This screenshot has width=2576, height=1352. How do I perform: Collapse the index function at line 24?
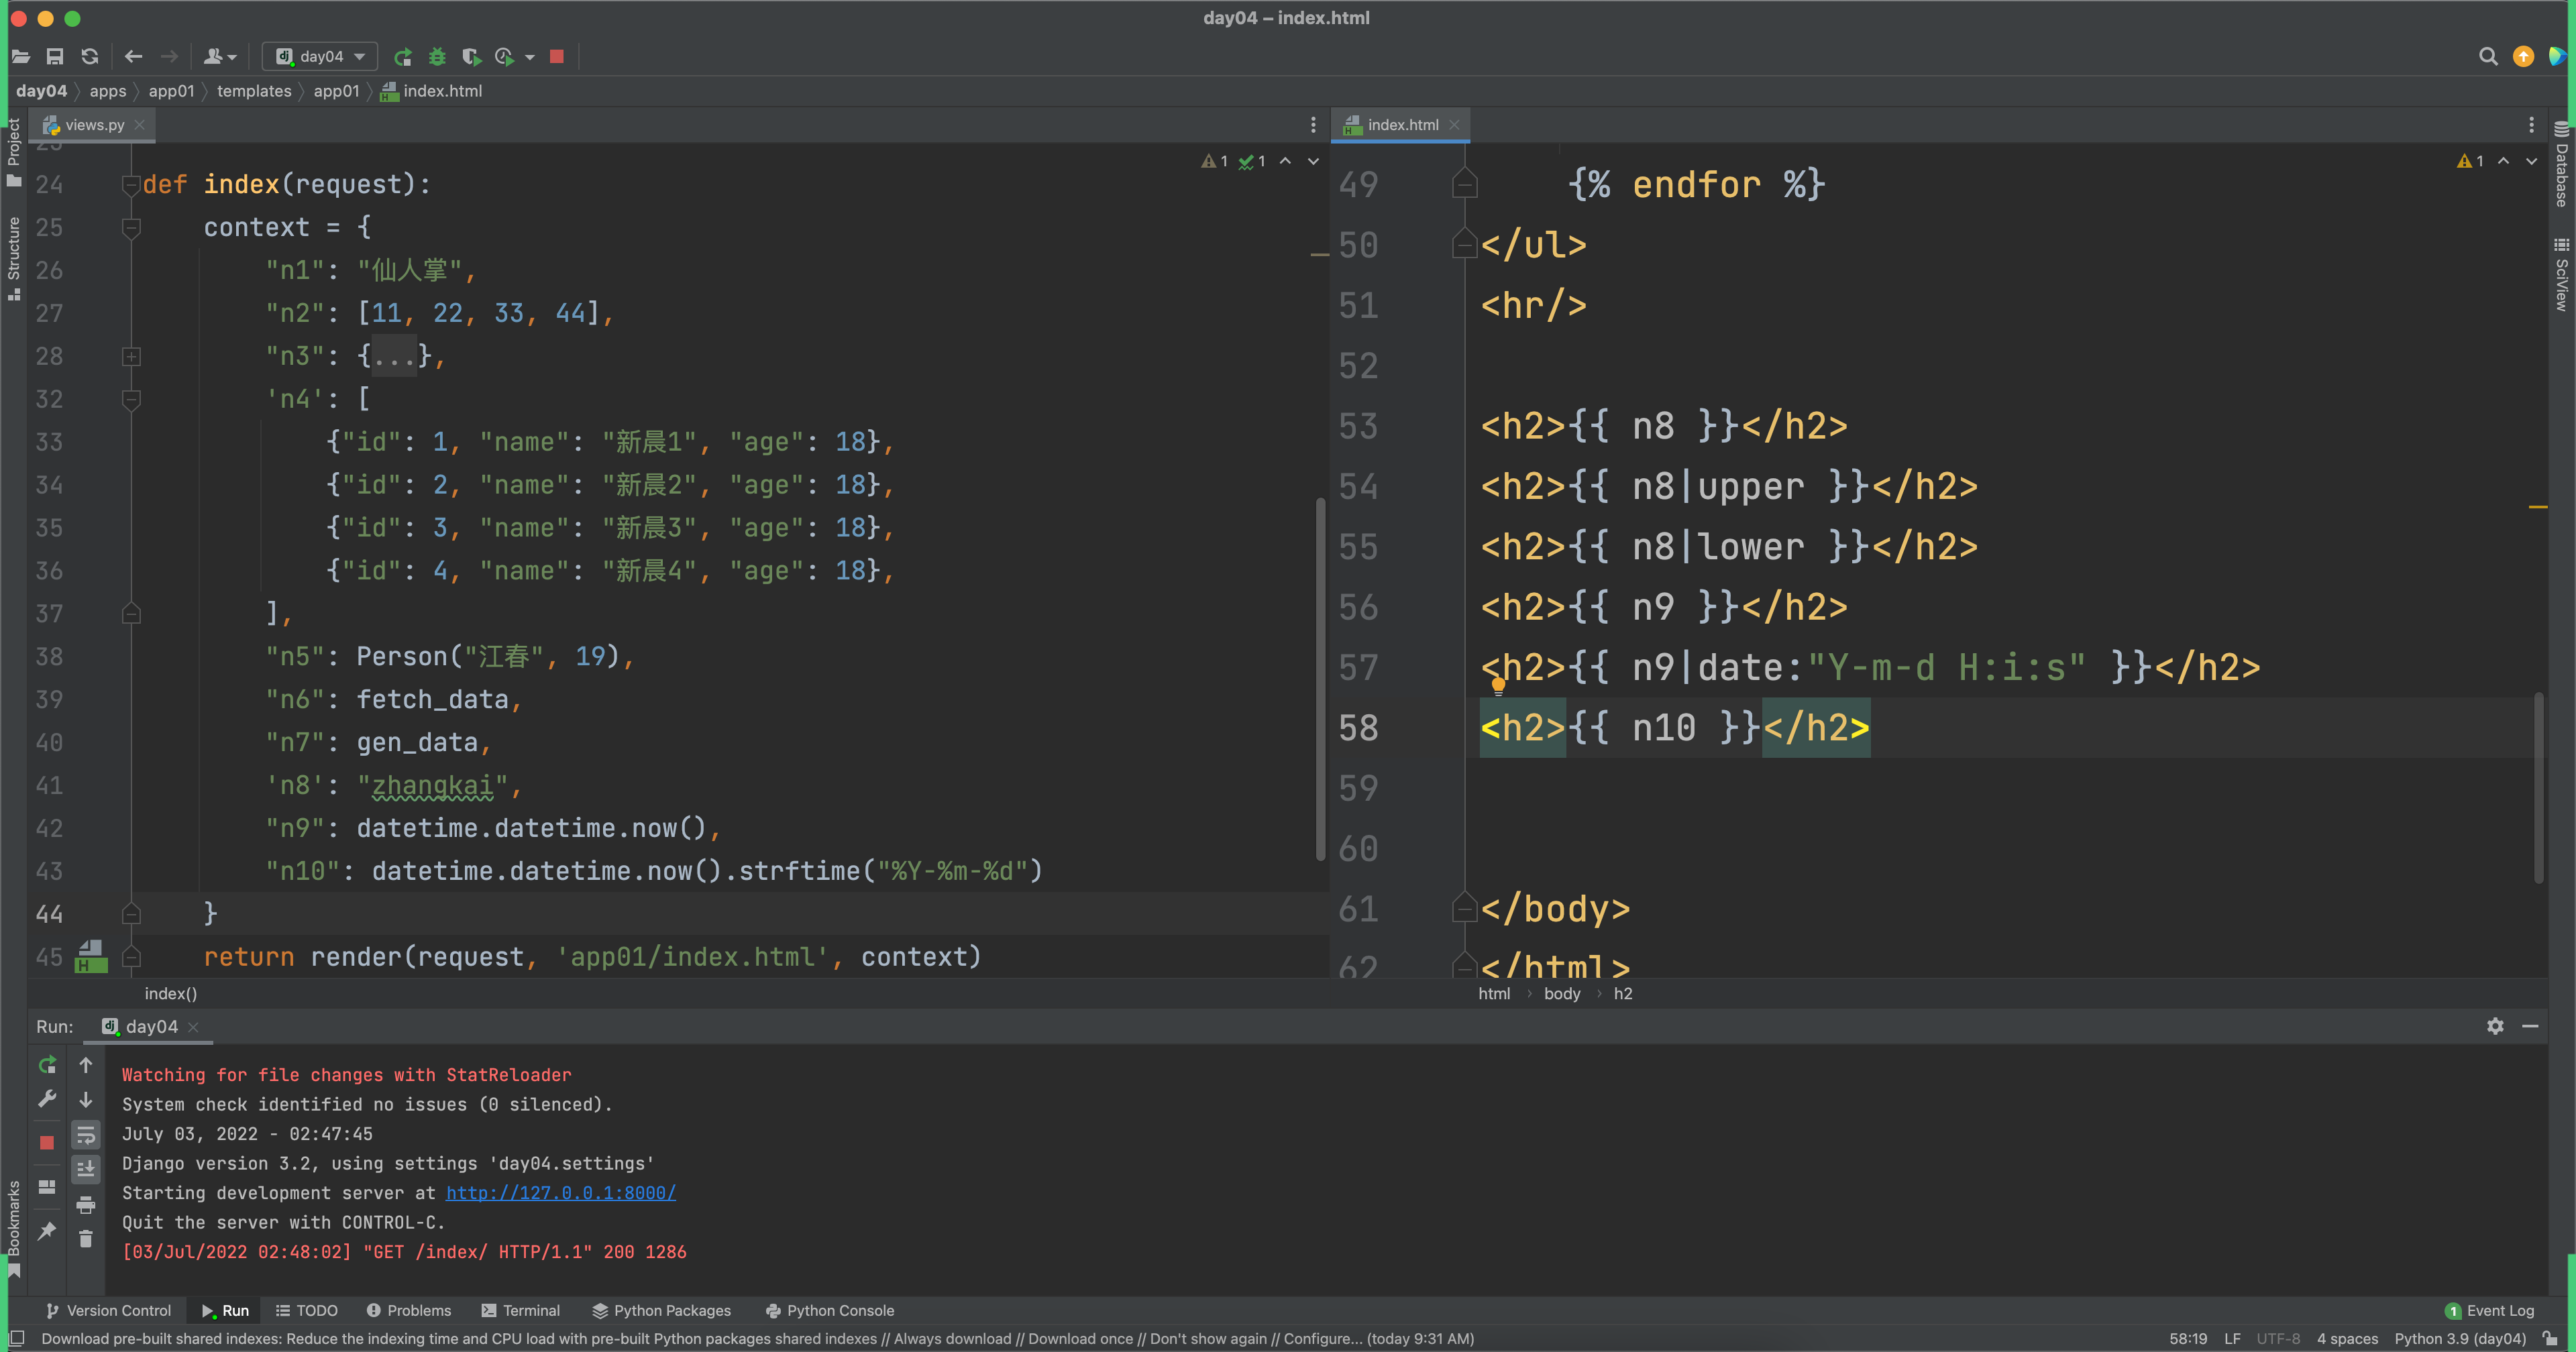coord(131,185)
